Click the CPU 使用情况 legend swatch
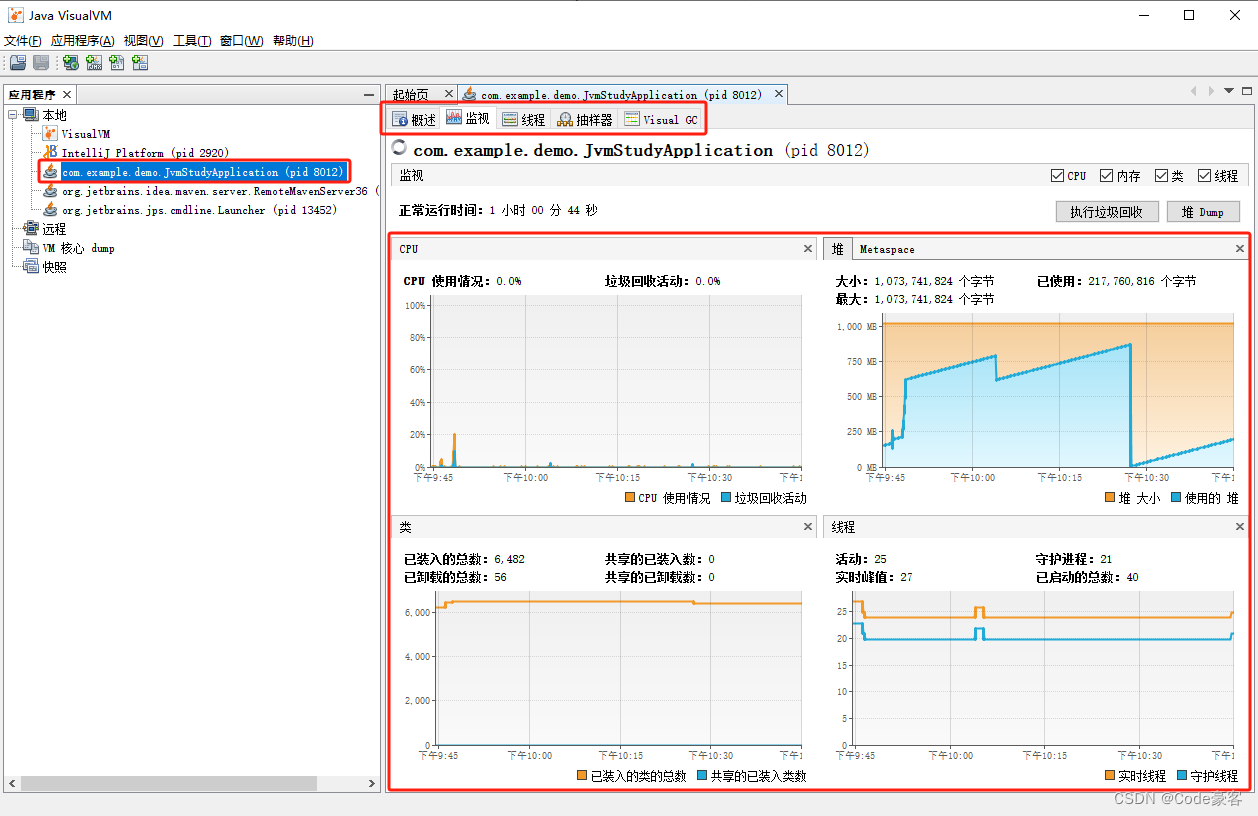Viewport: 1258px width, 816px height. click(630, 497)
